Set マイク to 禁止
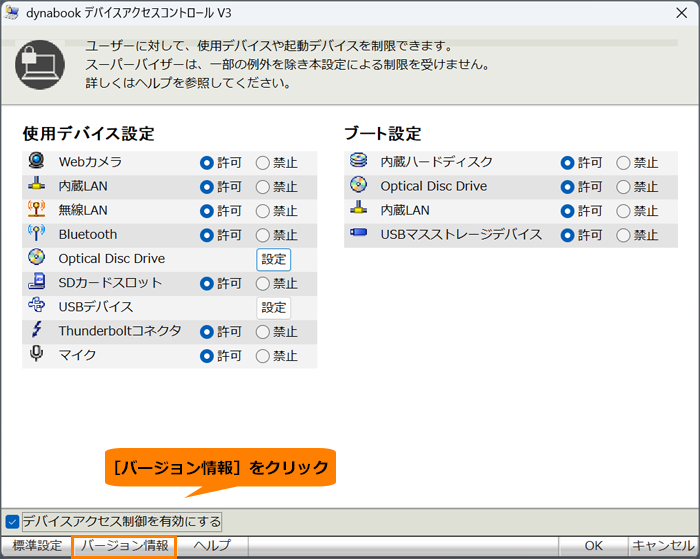Screen dimensions: 700x559 262,356
